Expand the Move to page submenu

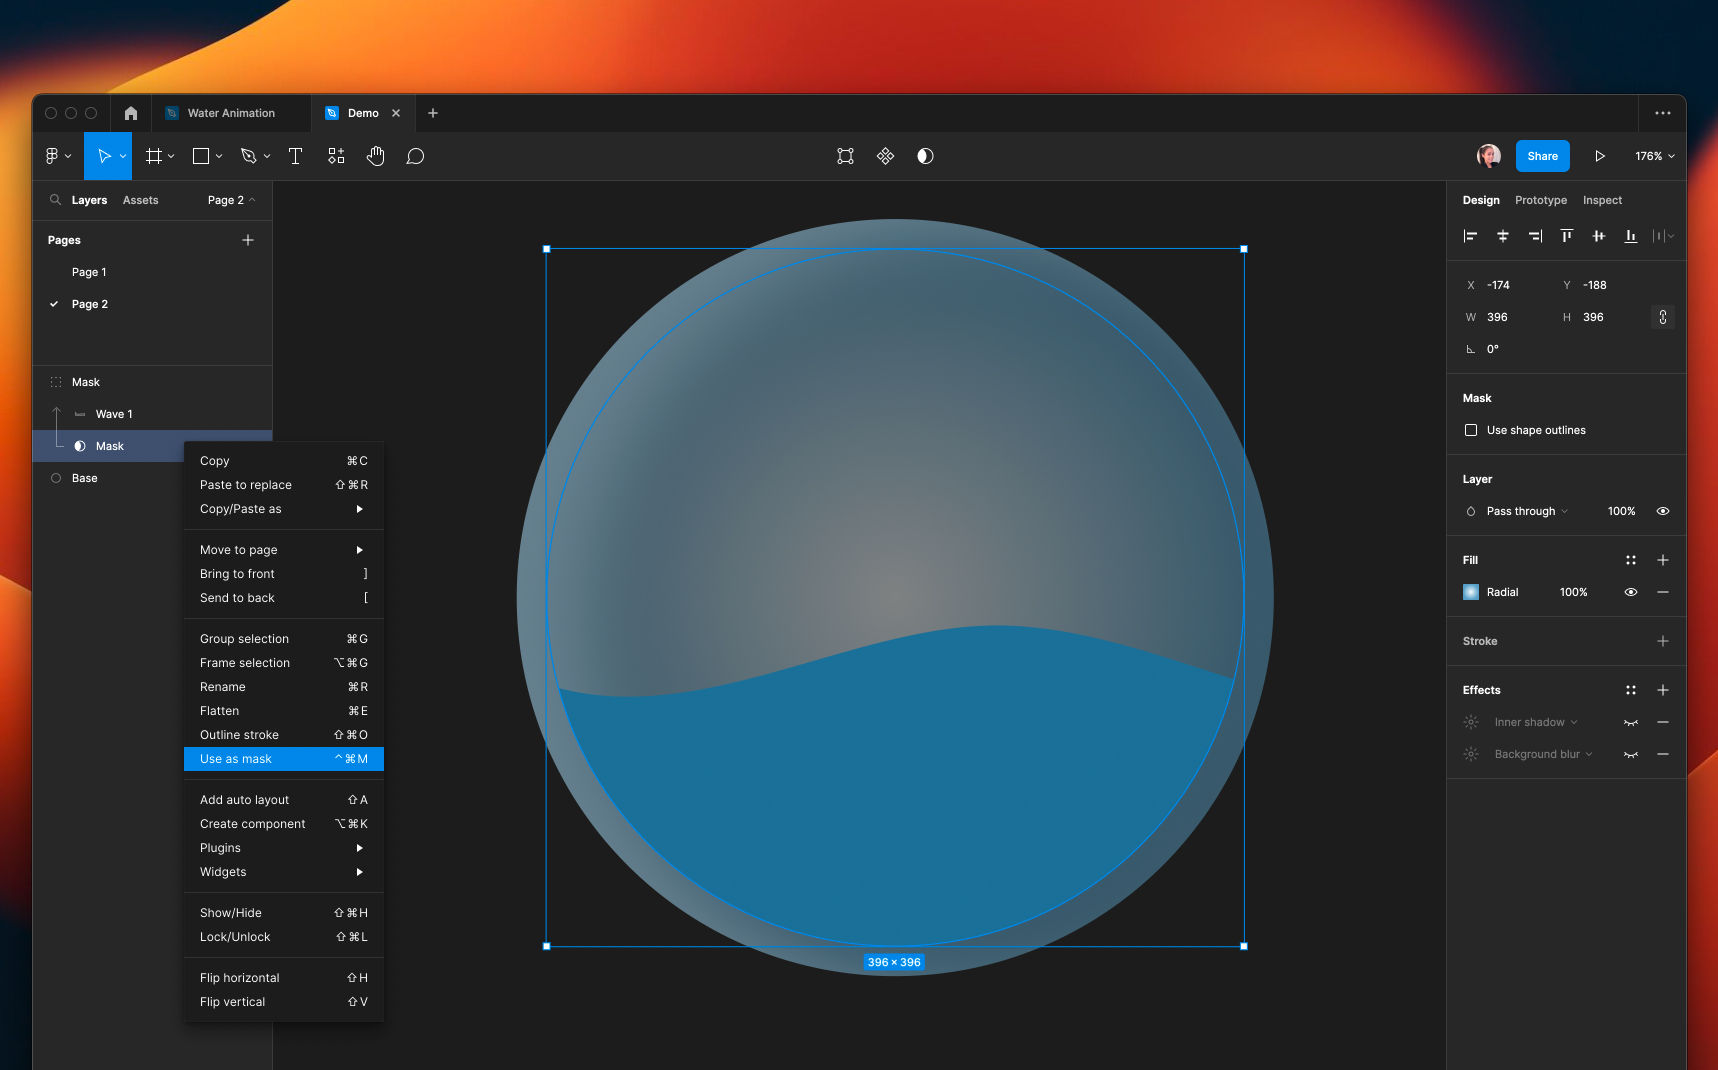point(284,550)
